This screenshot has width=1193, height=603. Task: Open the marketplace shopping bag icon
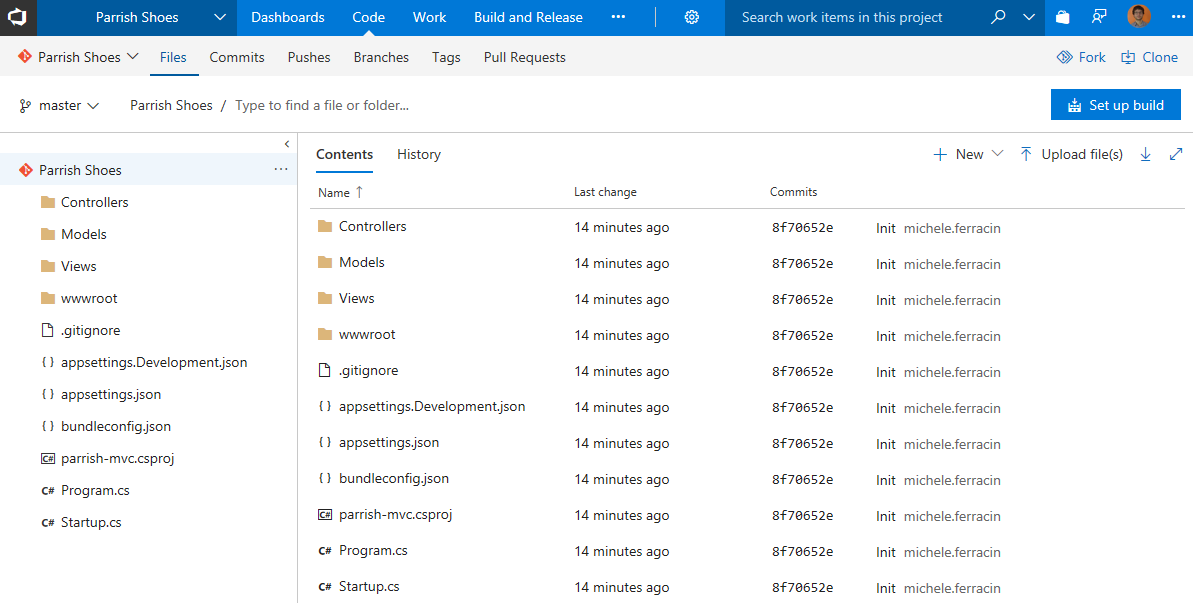tap(1063, 17)
